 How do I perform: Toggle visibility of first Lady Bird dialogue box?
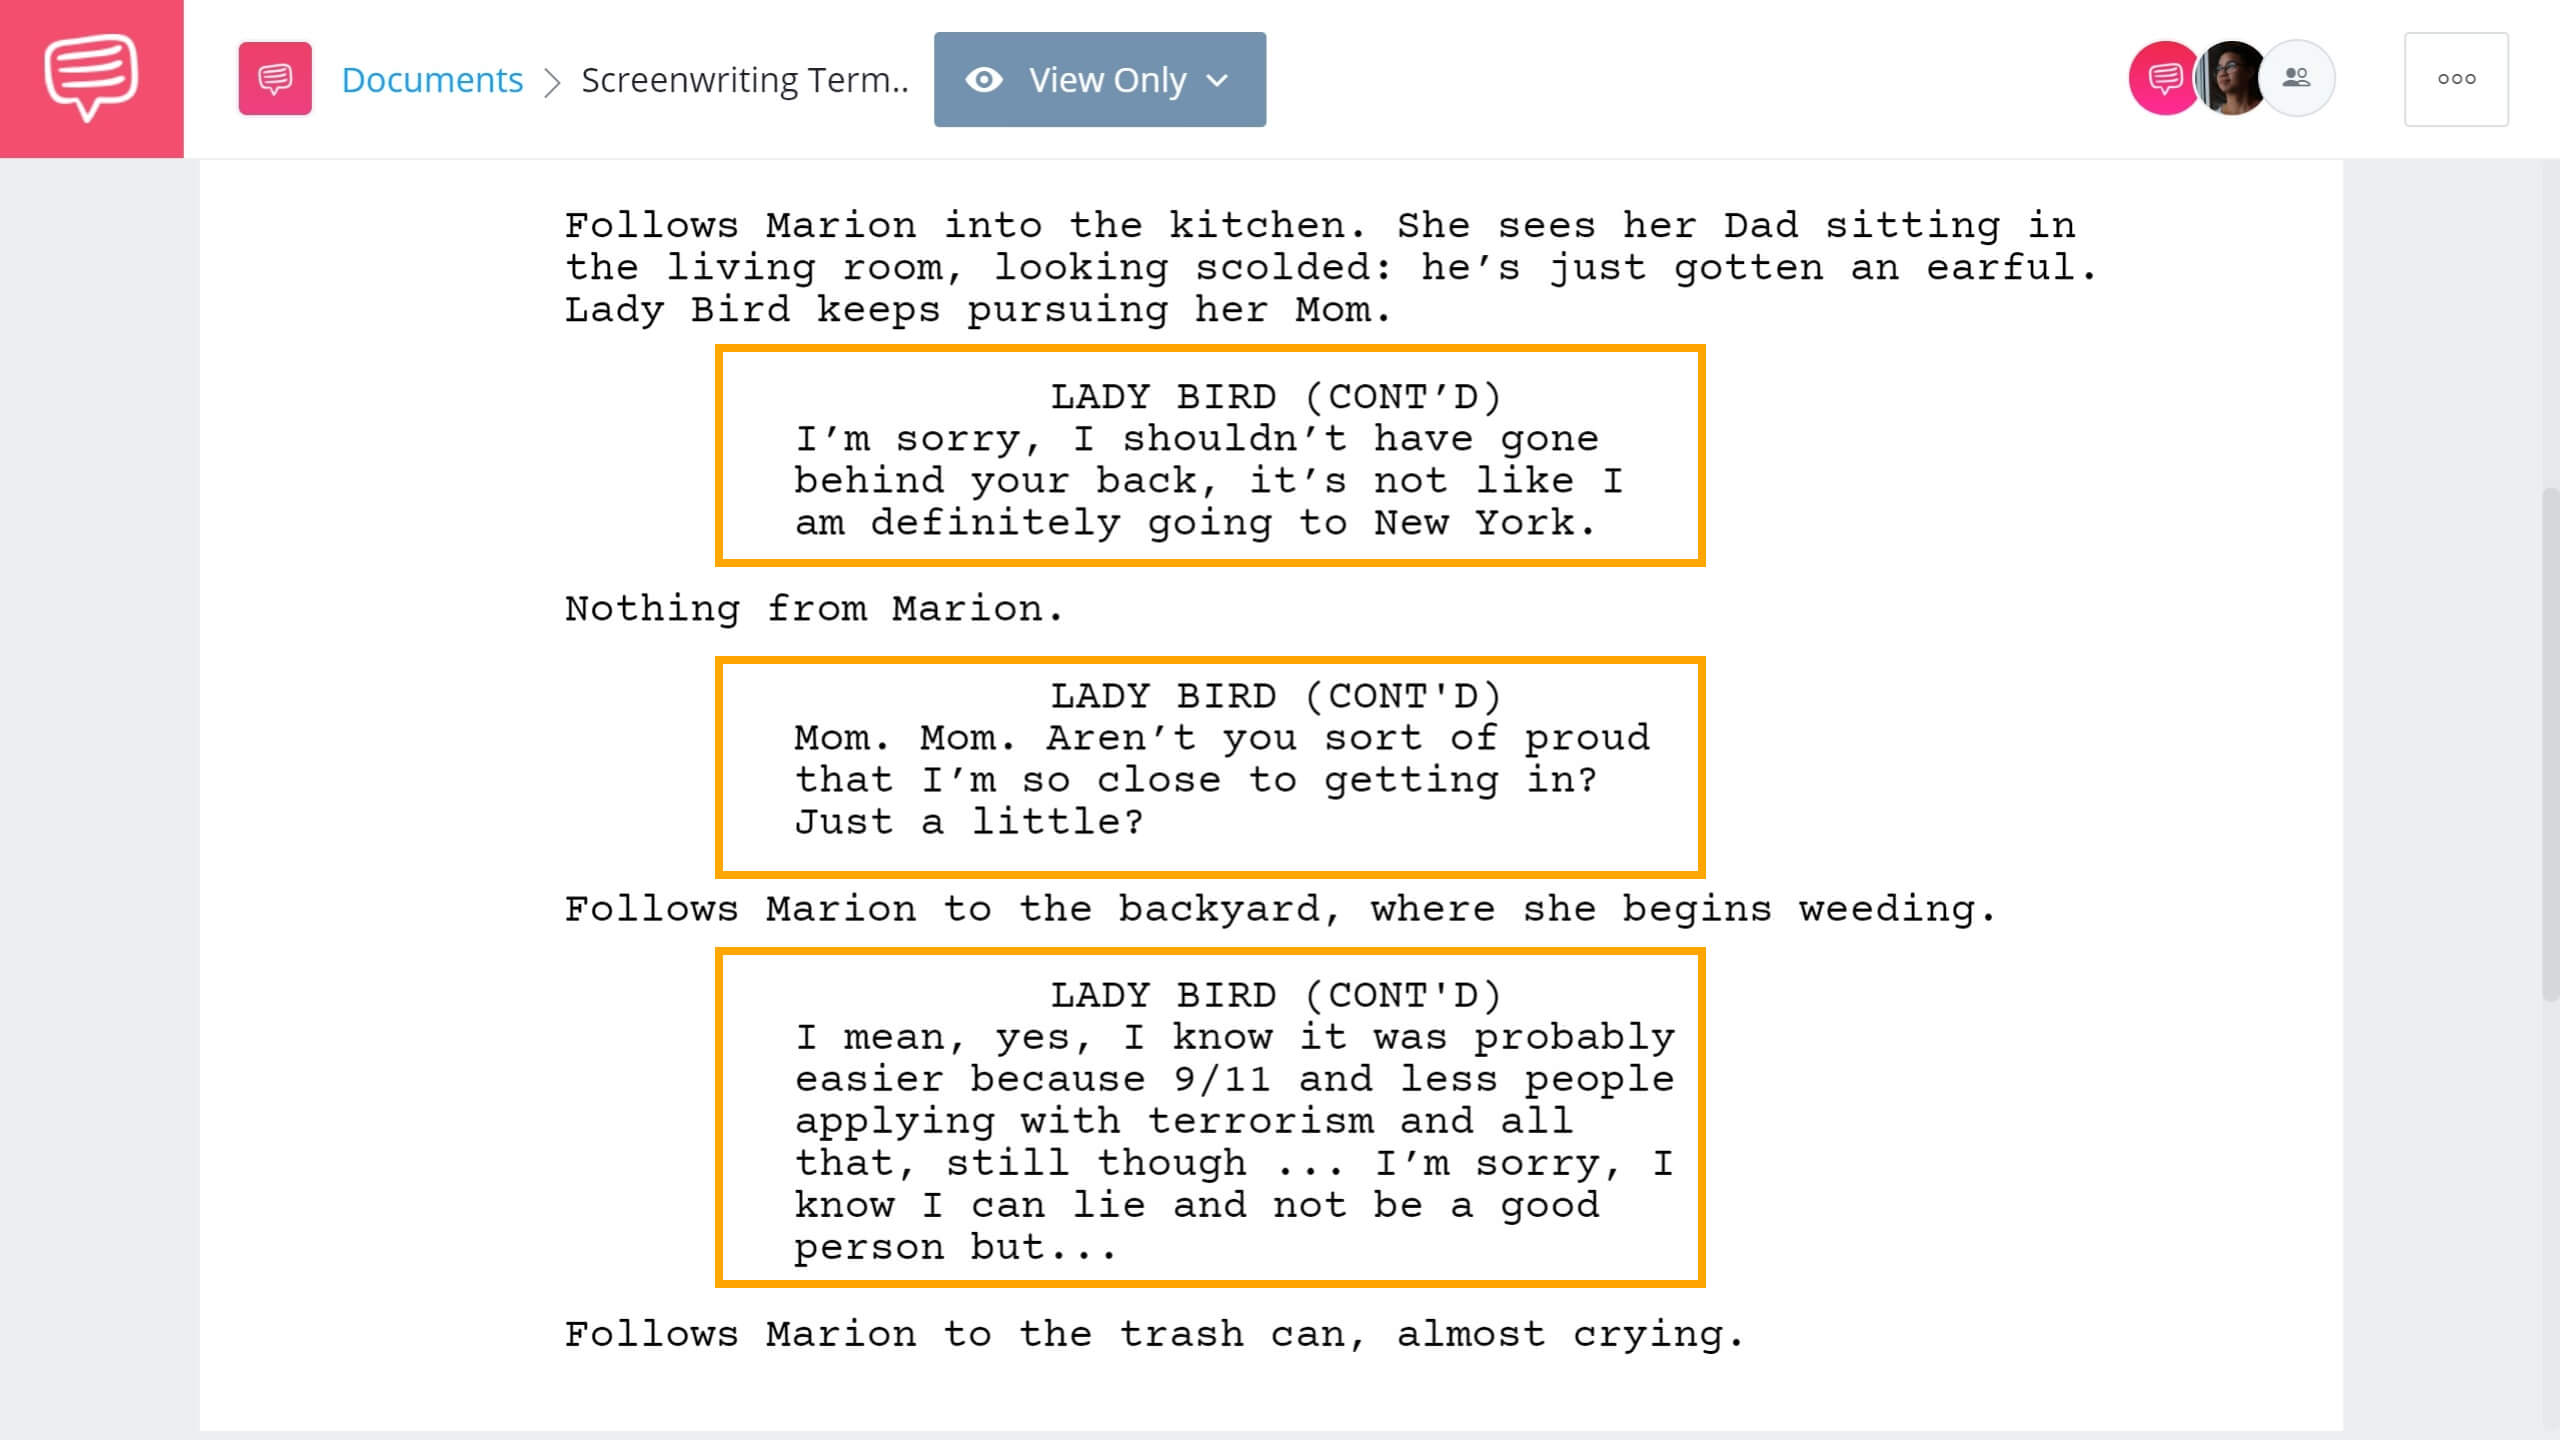pos(1210,457)
